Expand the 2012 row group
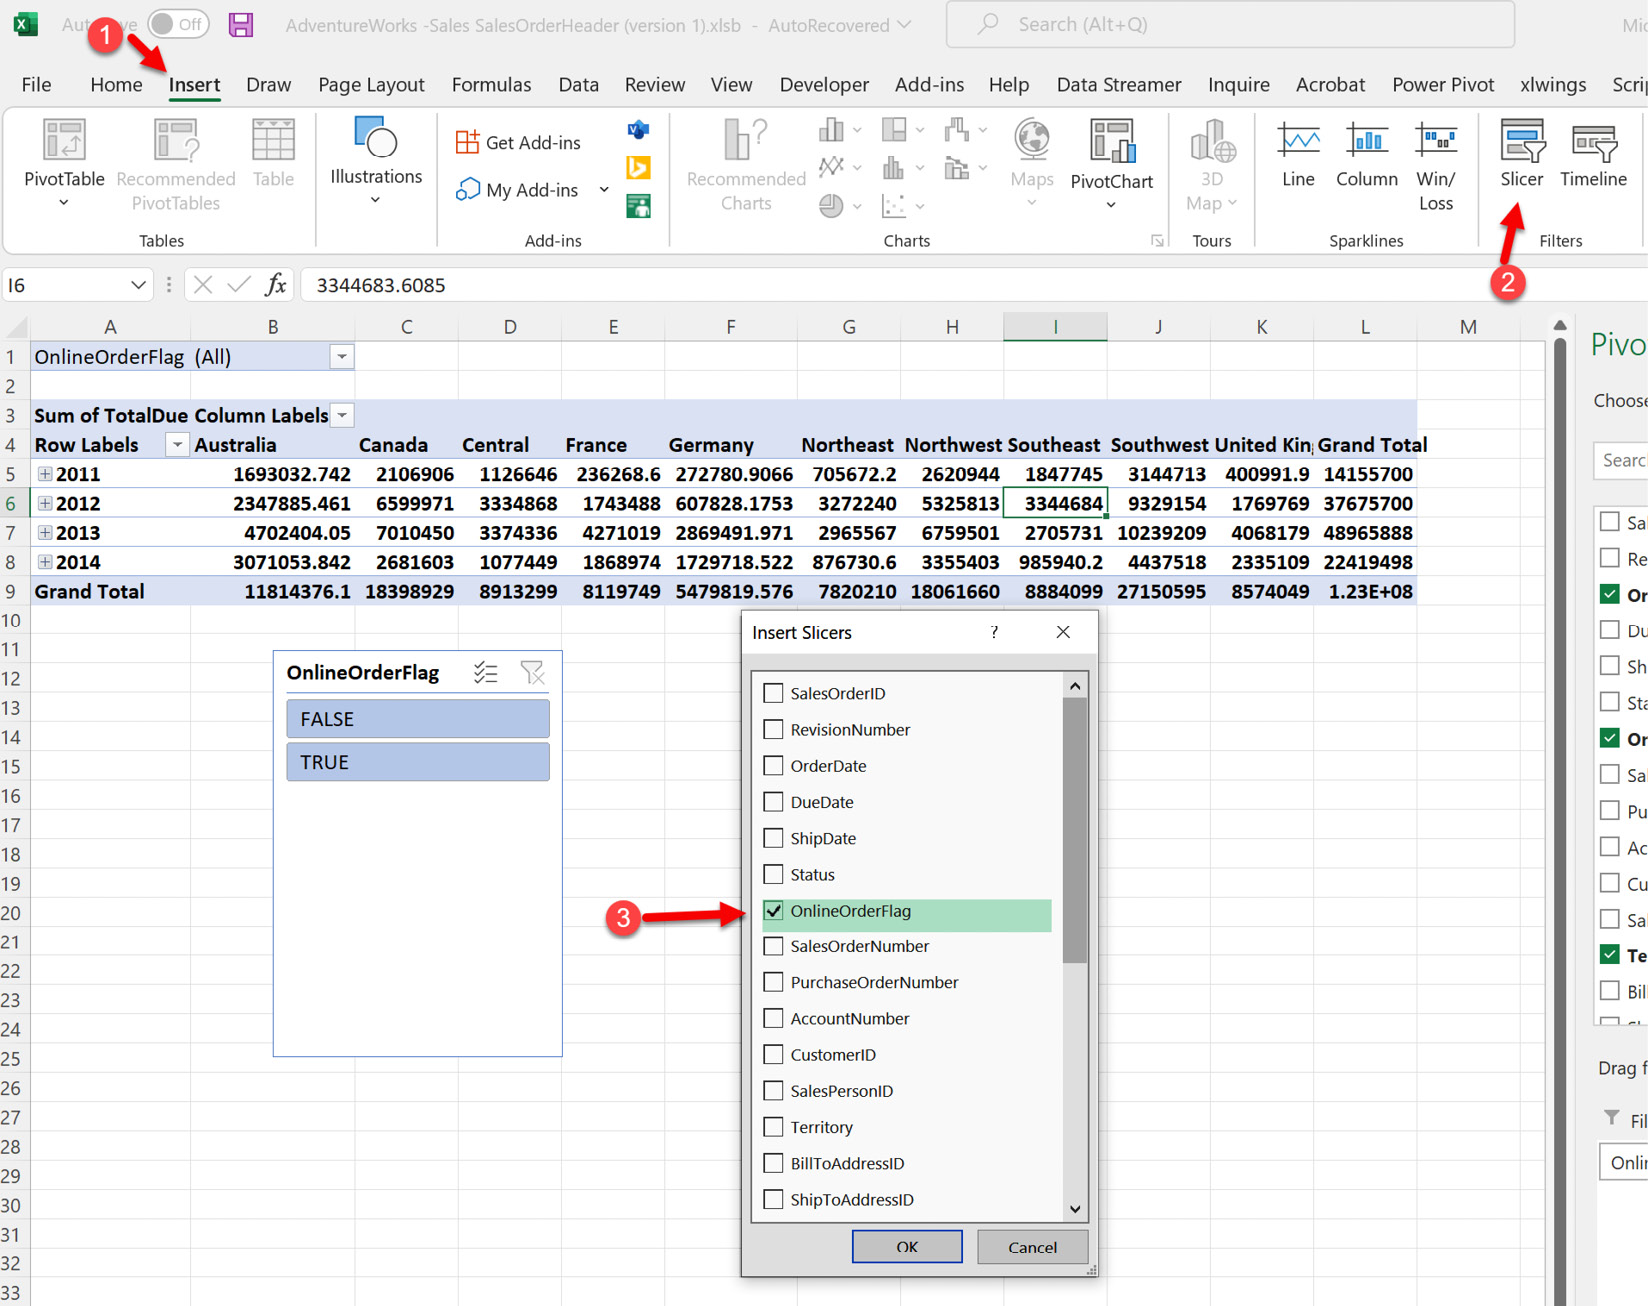This screenshot has width=1648, height=1306. click(x=45, y=503)
